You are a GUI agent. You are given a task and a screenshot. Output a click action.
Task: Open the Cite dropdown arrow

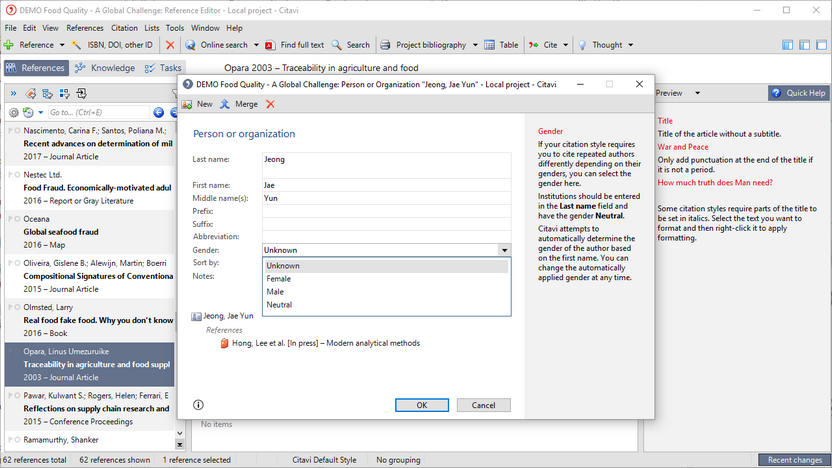(565, 45)
